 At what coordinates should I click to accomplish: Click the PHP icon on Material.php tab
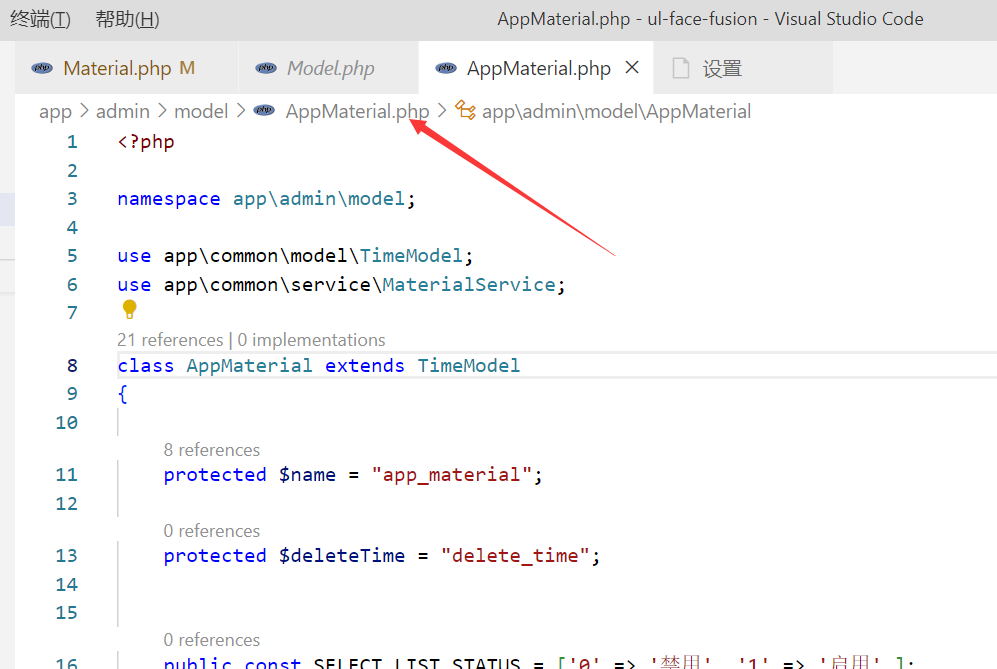point(43,68)
